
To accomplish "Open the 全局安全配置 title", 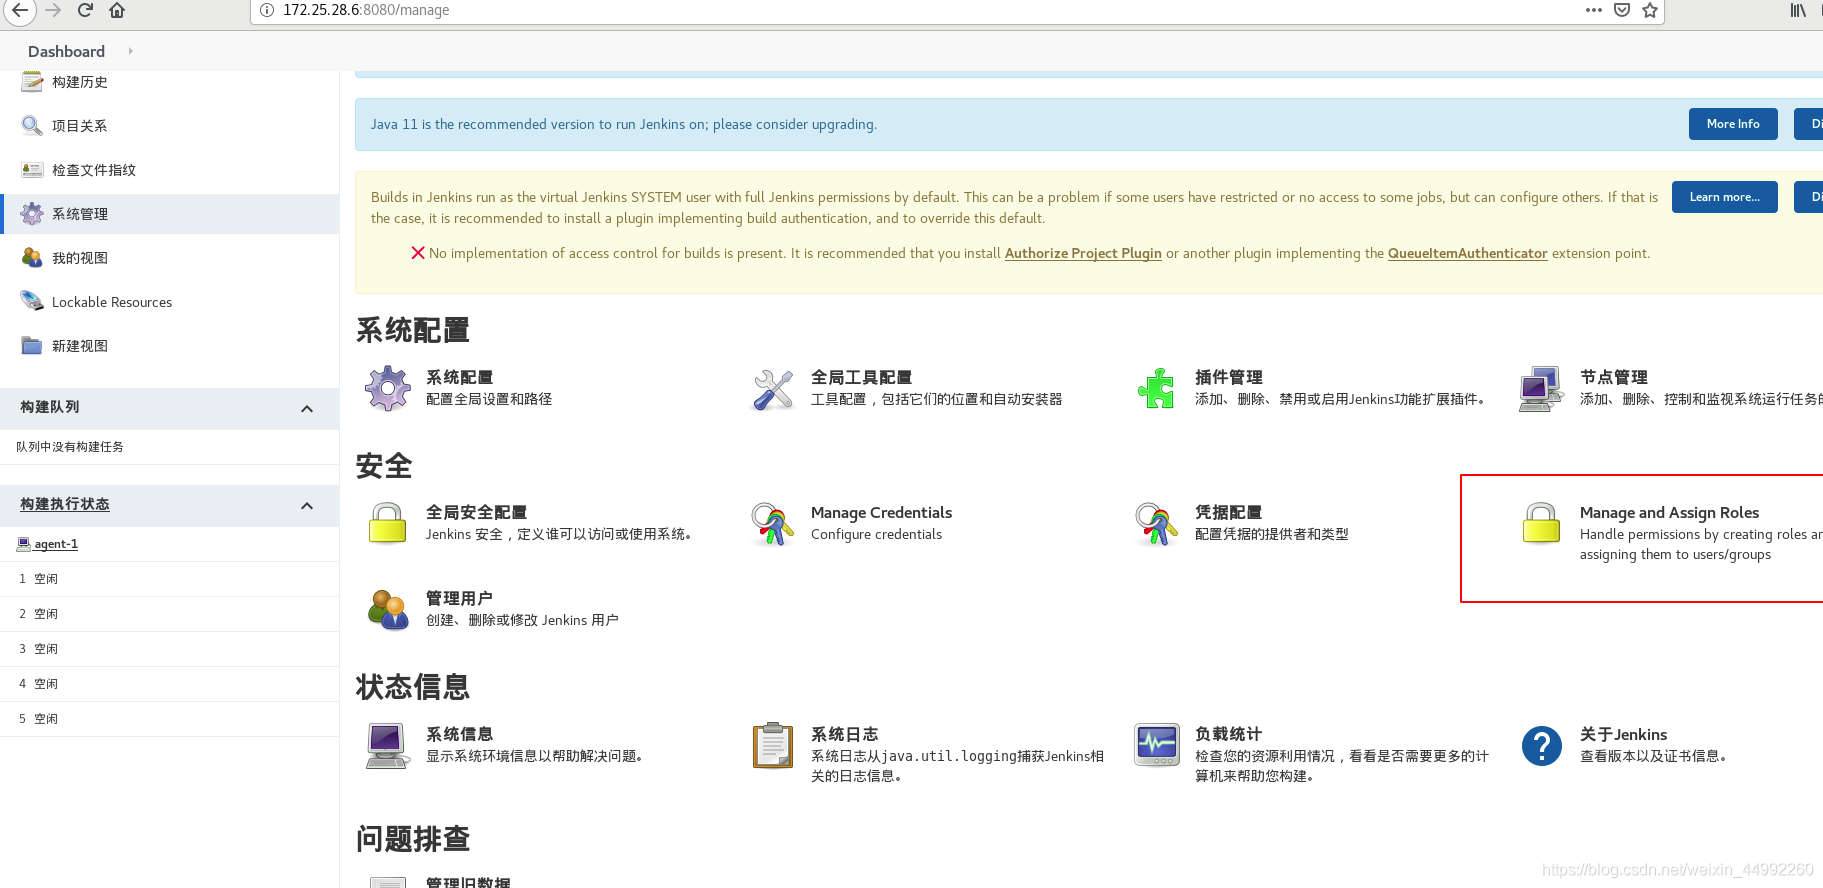I will [476, 512].
